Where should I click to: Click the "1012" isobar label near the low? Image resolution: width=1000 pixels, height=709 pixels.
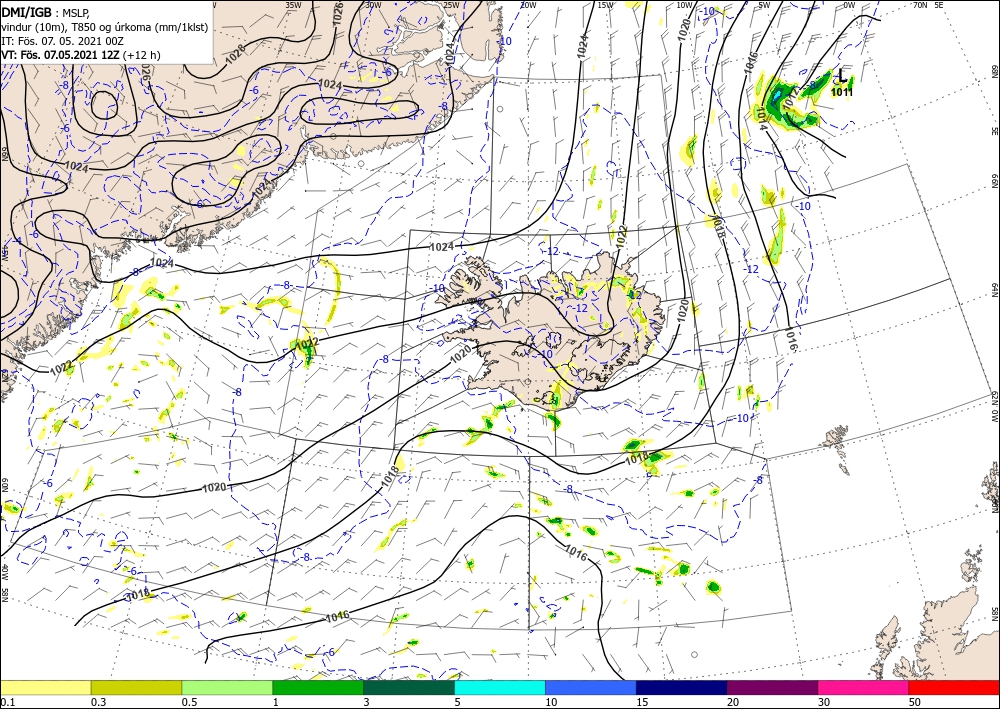791,97
